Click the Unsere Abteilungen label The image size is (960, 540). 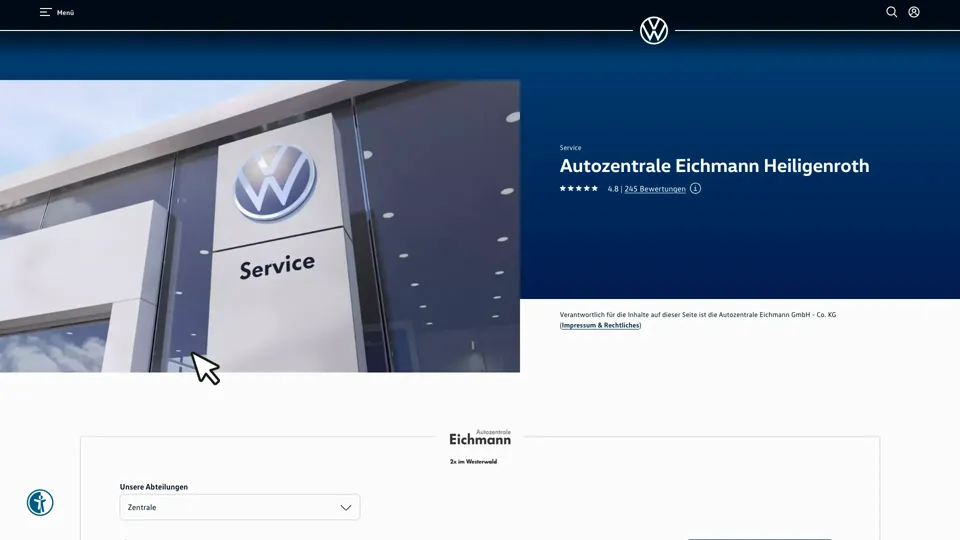154,487
